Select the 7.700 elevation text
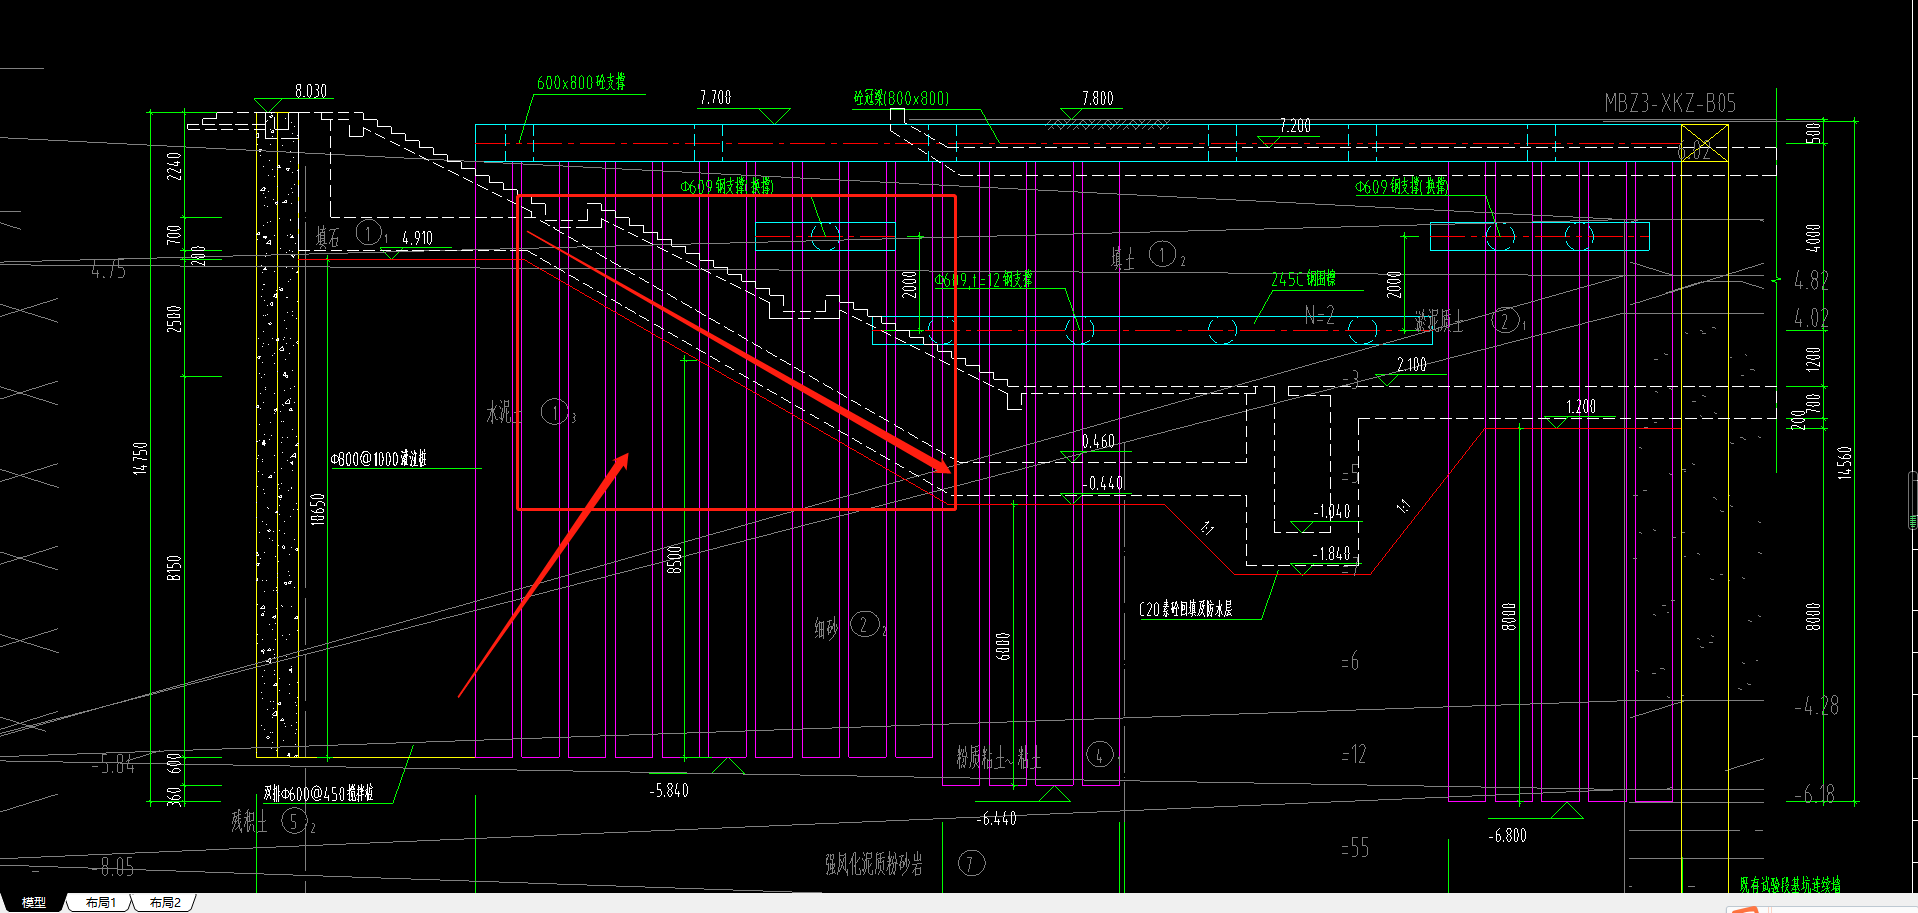 point(715,97)
